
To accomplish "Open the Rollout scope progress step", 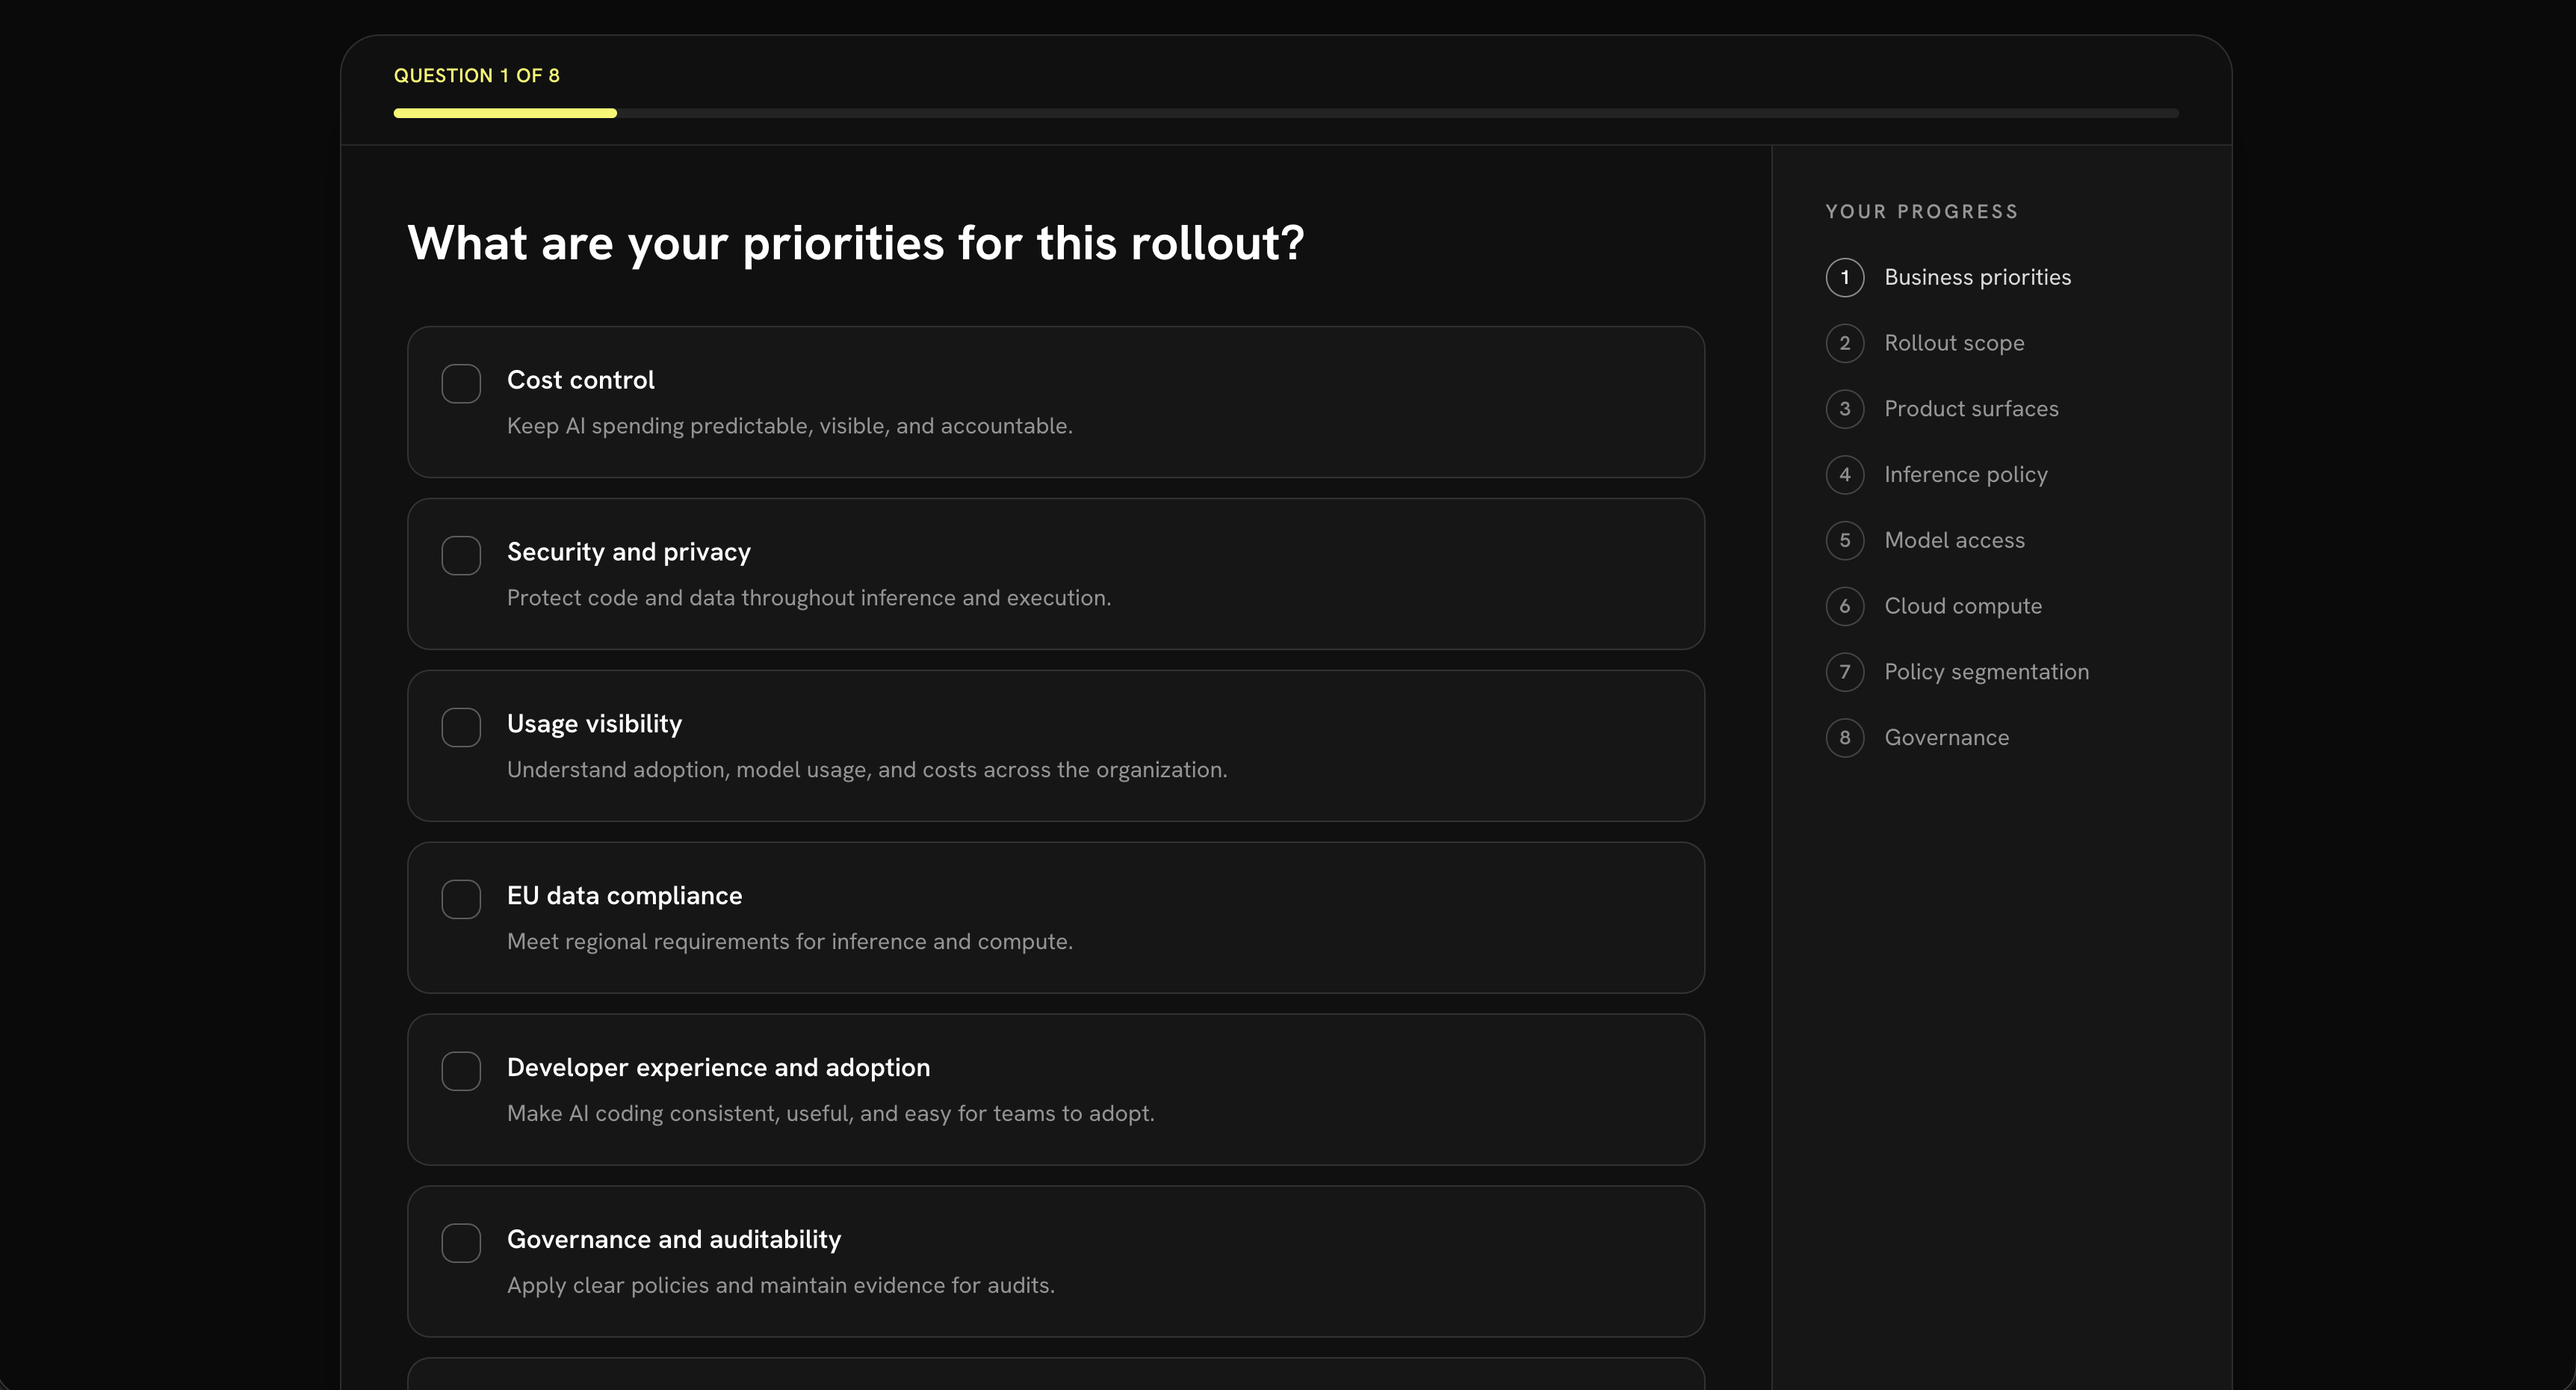I will coord(1954,343).
